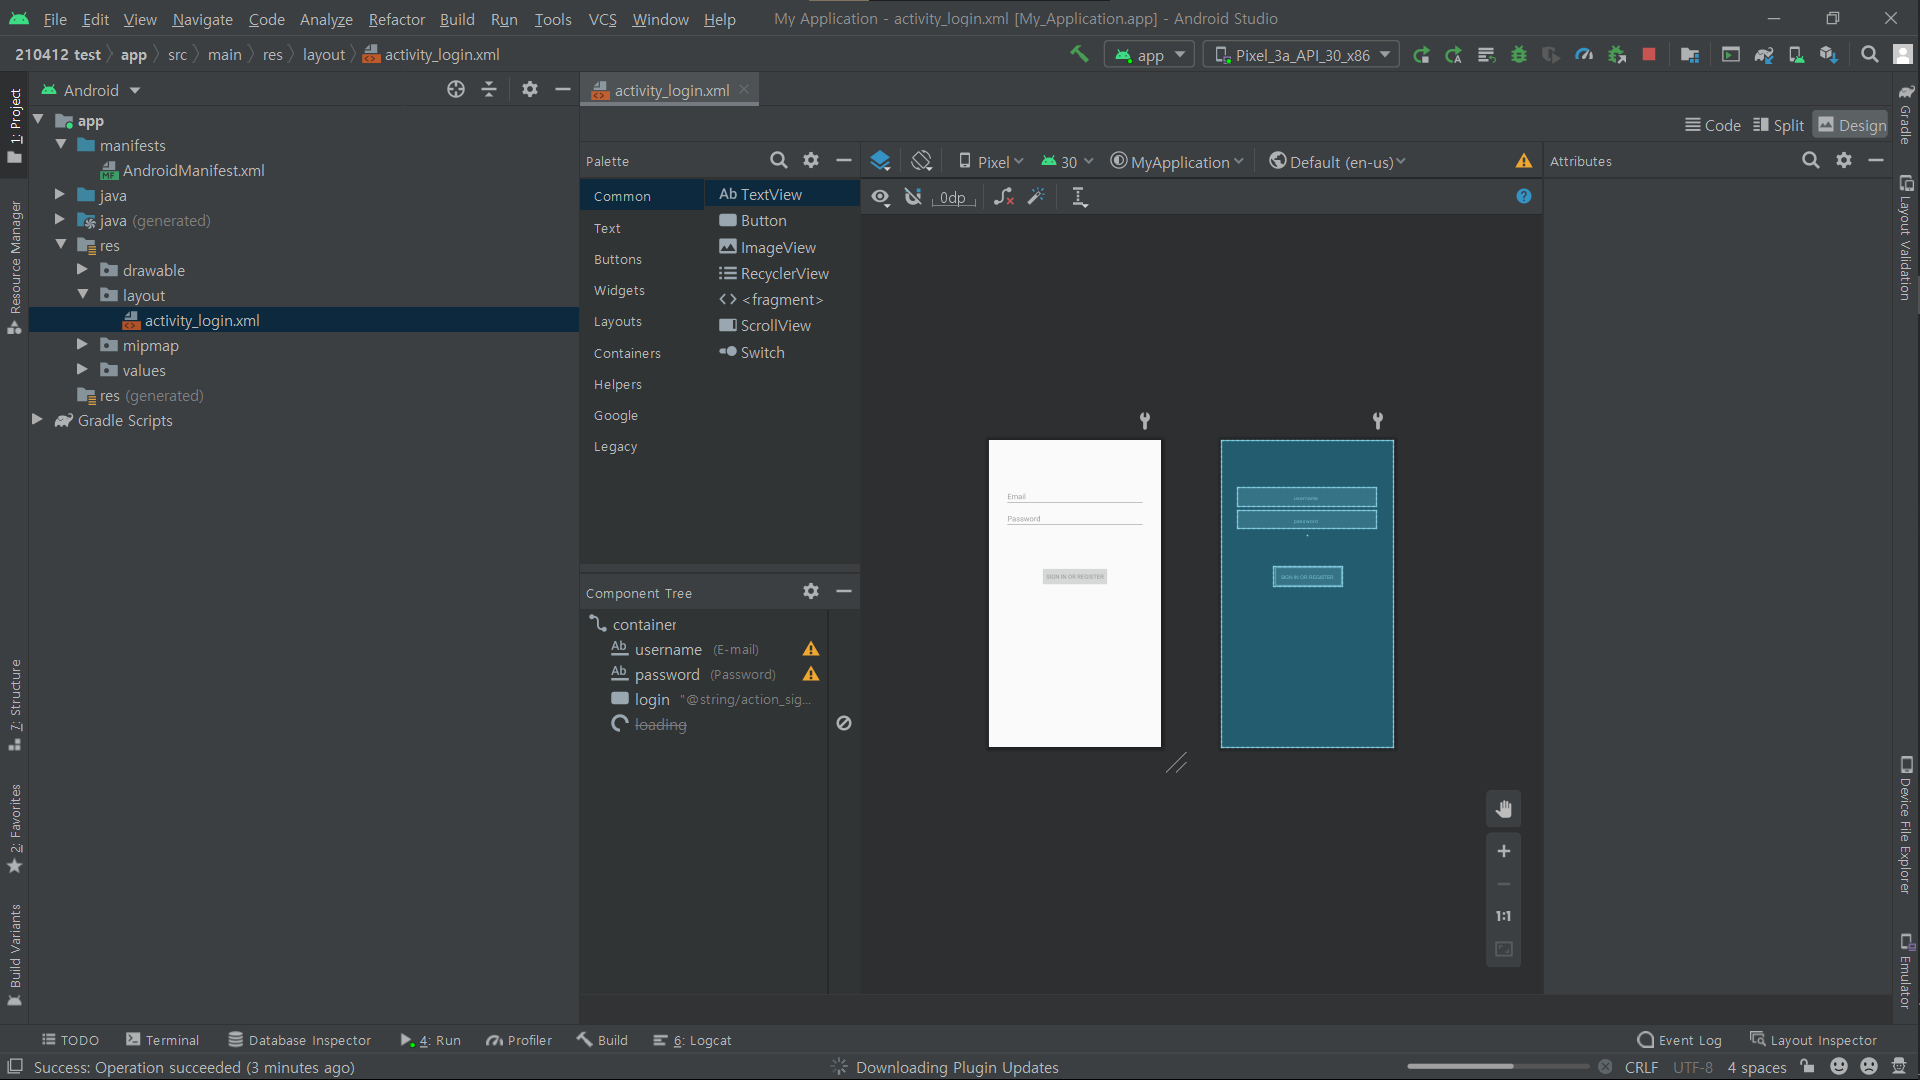Switch to Design view mode
The height and width of the screenshot is (1080, 1920).
[1851, 125]
